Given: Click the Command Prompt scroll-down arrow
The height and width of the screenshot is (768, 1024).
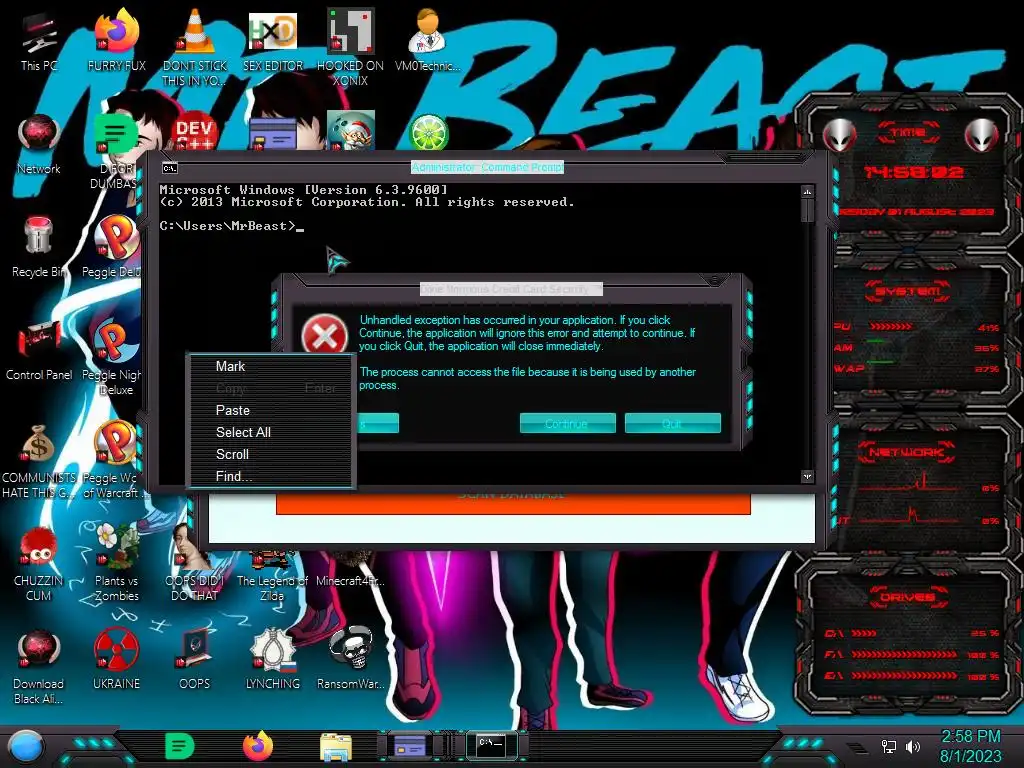Looking at the screenshot, I should (x=807, y=476).
